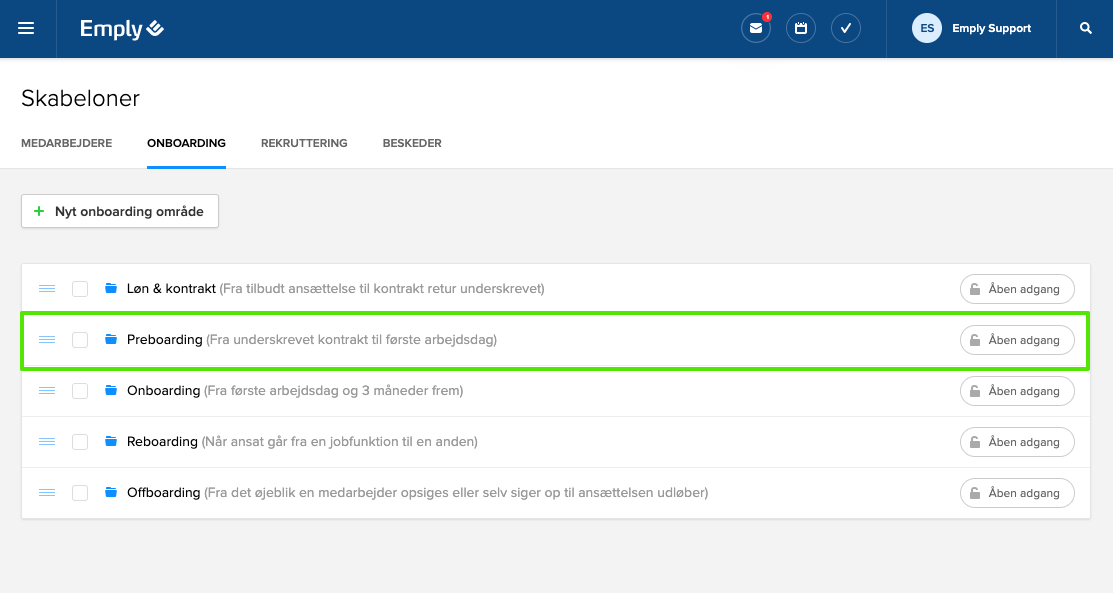Open Åben adgang for Løn & kontrakt

coord(1017,289)
